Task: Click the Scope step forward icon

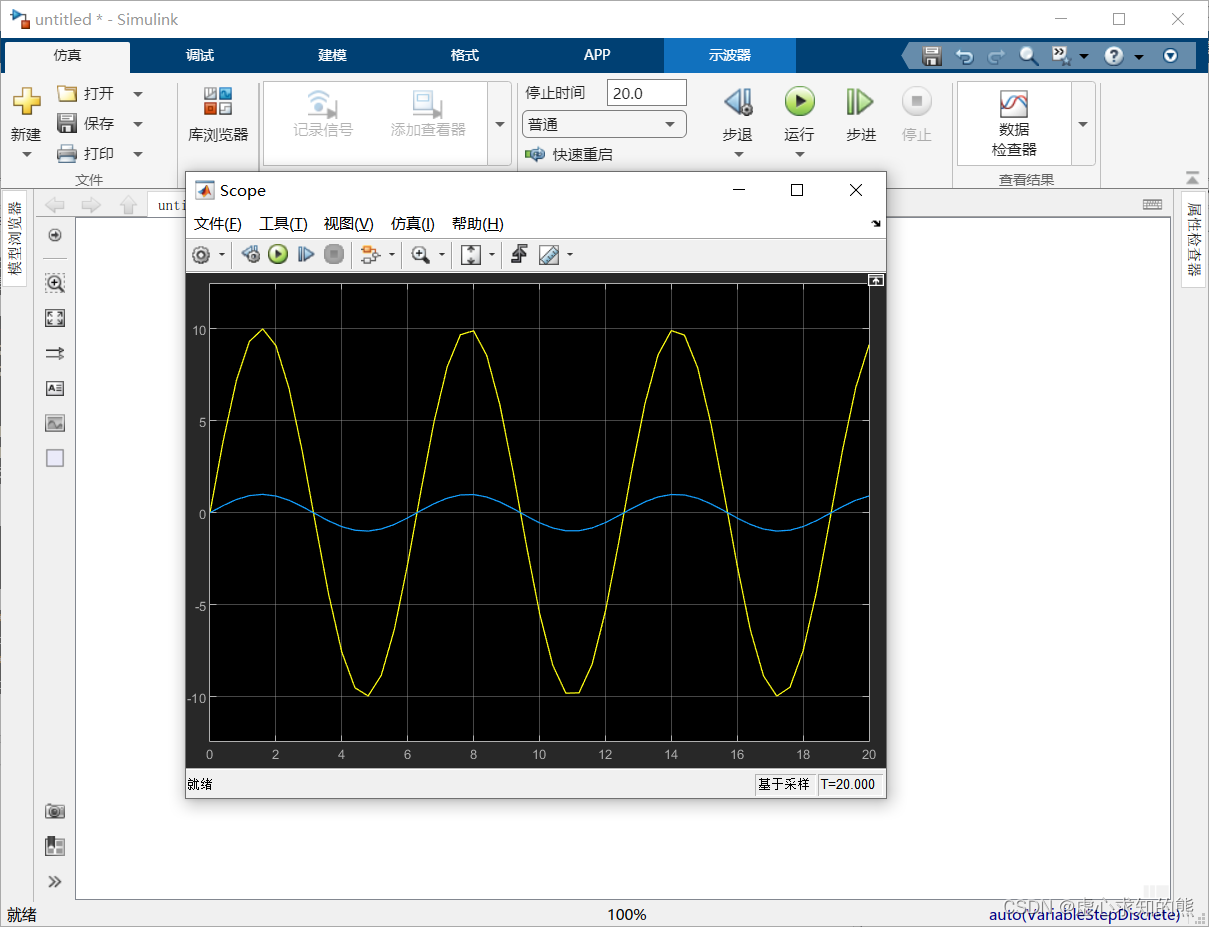Action: click(306, 255)
